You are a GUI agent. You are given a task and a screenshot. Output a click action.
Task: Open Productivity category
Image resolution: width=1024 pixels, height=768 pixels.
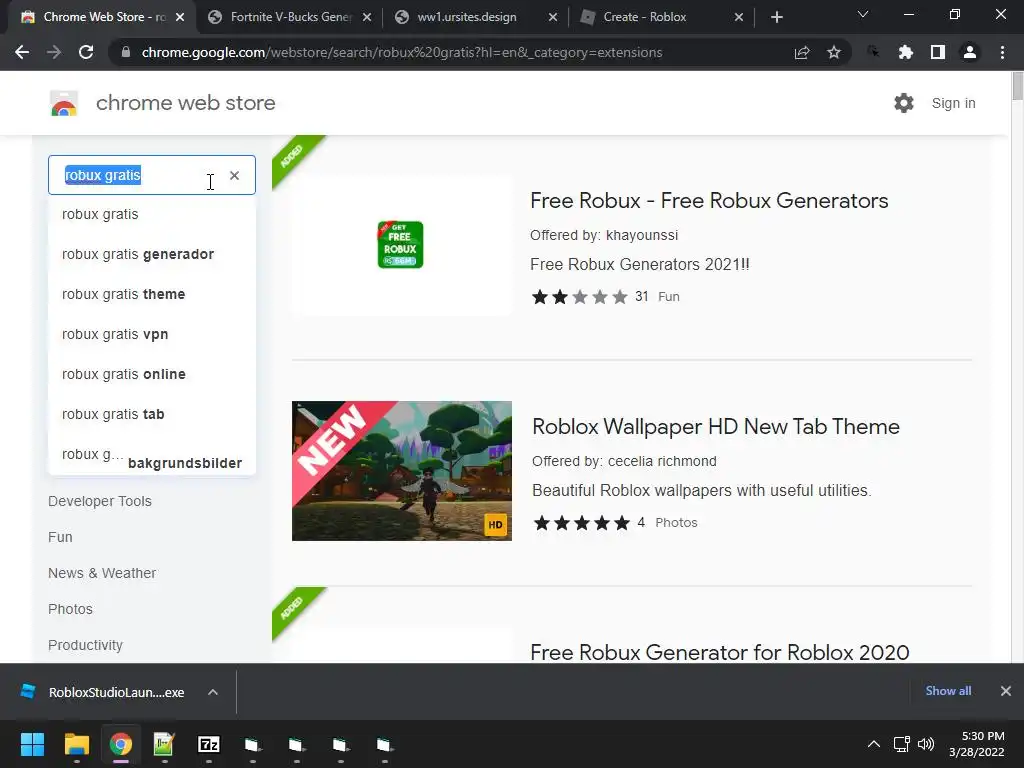click(x=86, y=645)
